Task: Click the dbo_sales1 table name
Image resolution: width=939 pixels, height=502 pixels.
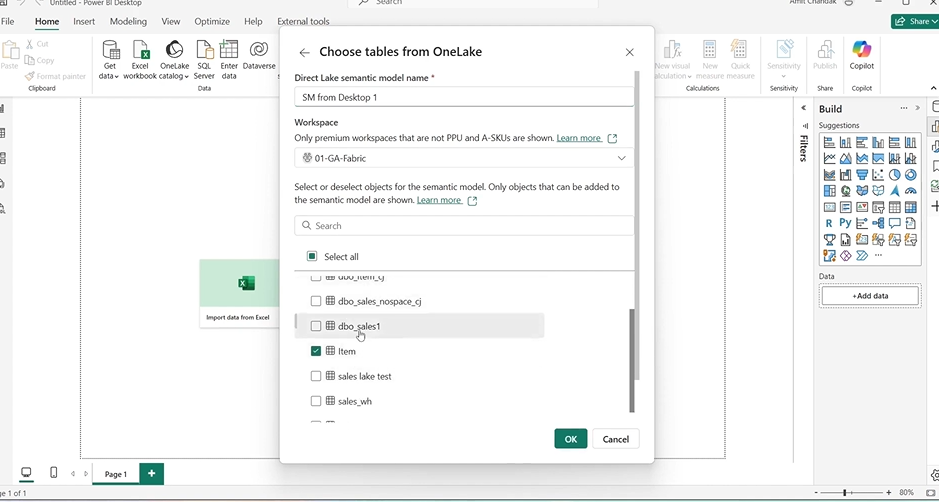Action: point(359,326)
